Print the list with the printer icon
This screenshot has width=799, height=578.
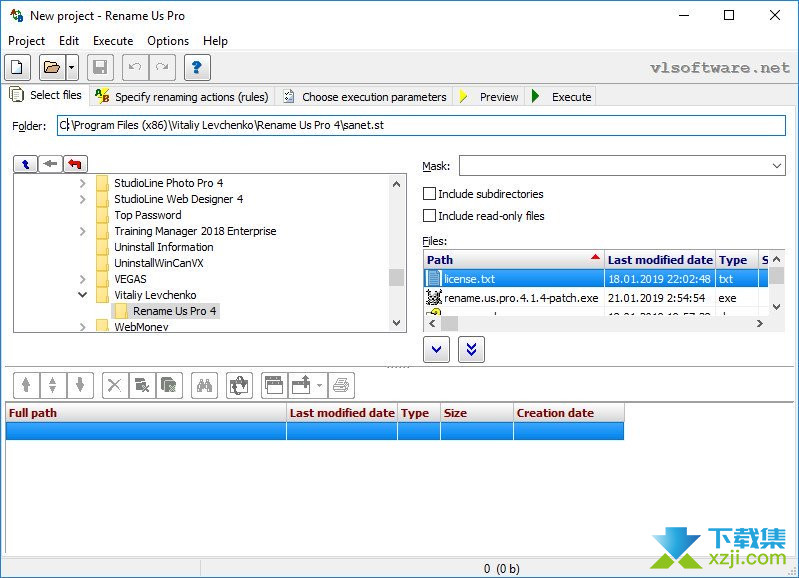341,385
